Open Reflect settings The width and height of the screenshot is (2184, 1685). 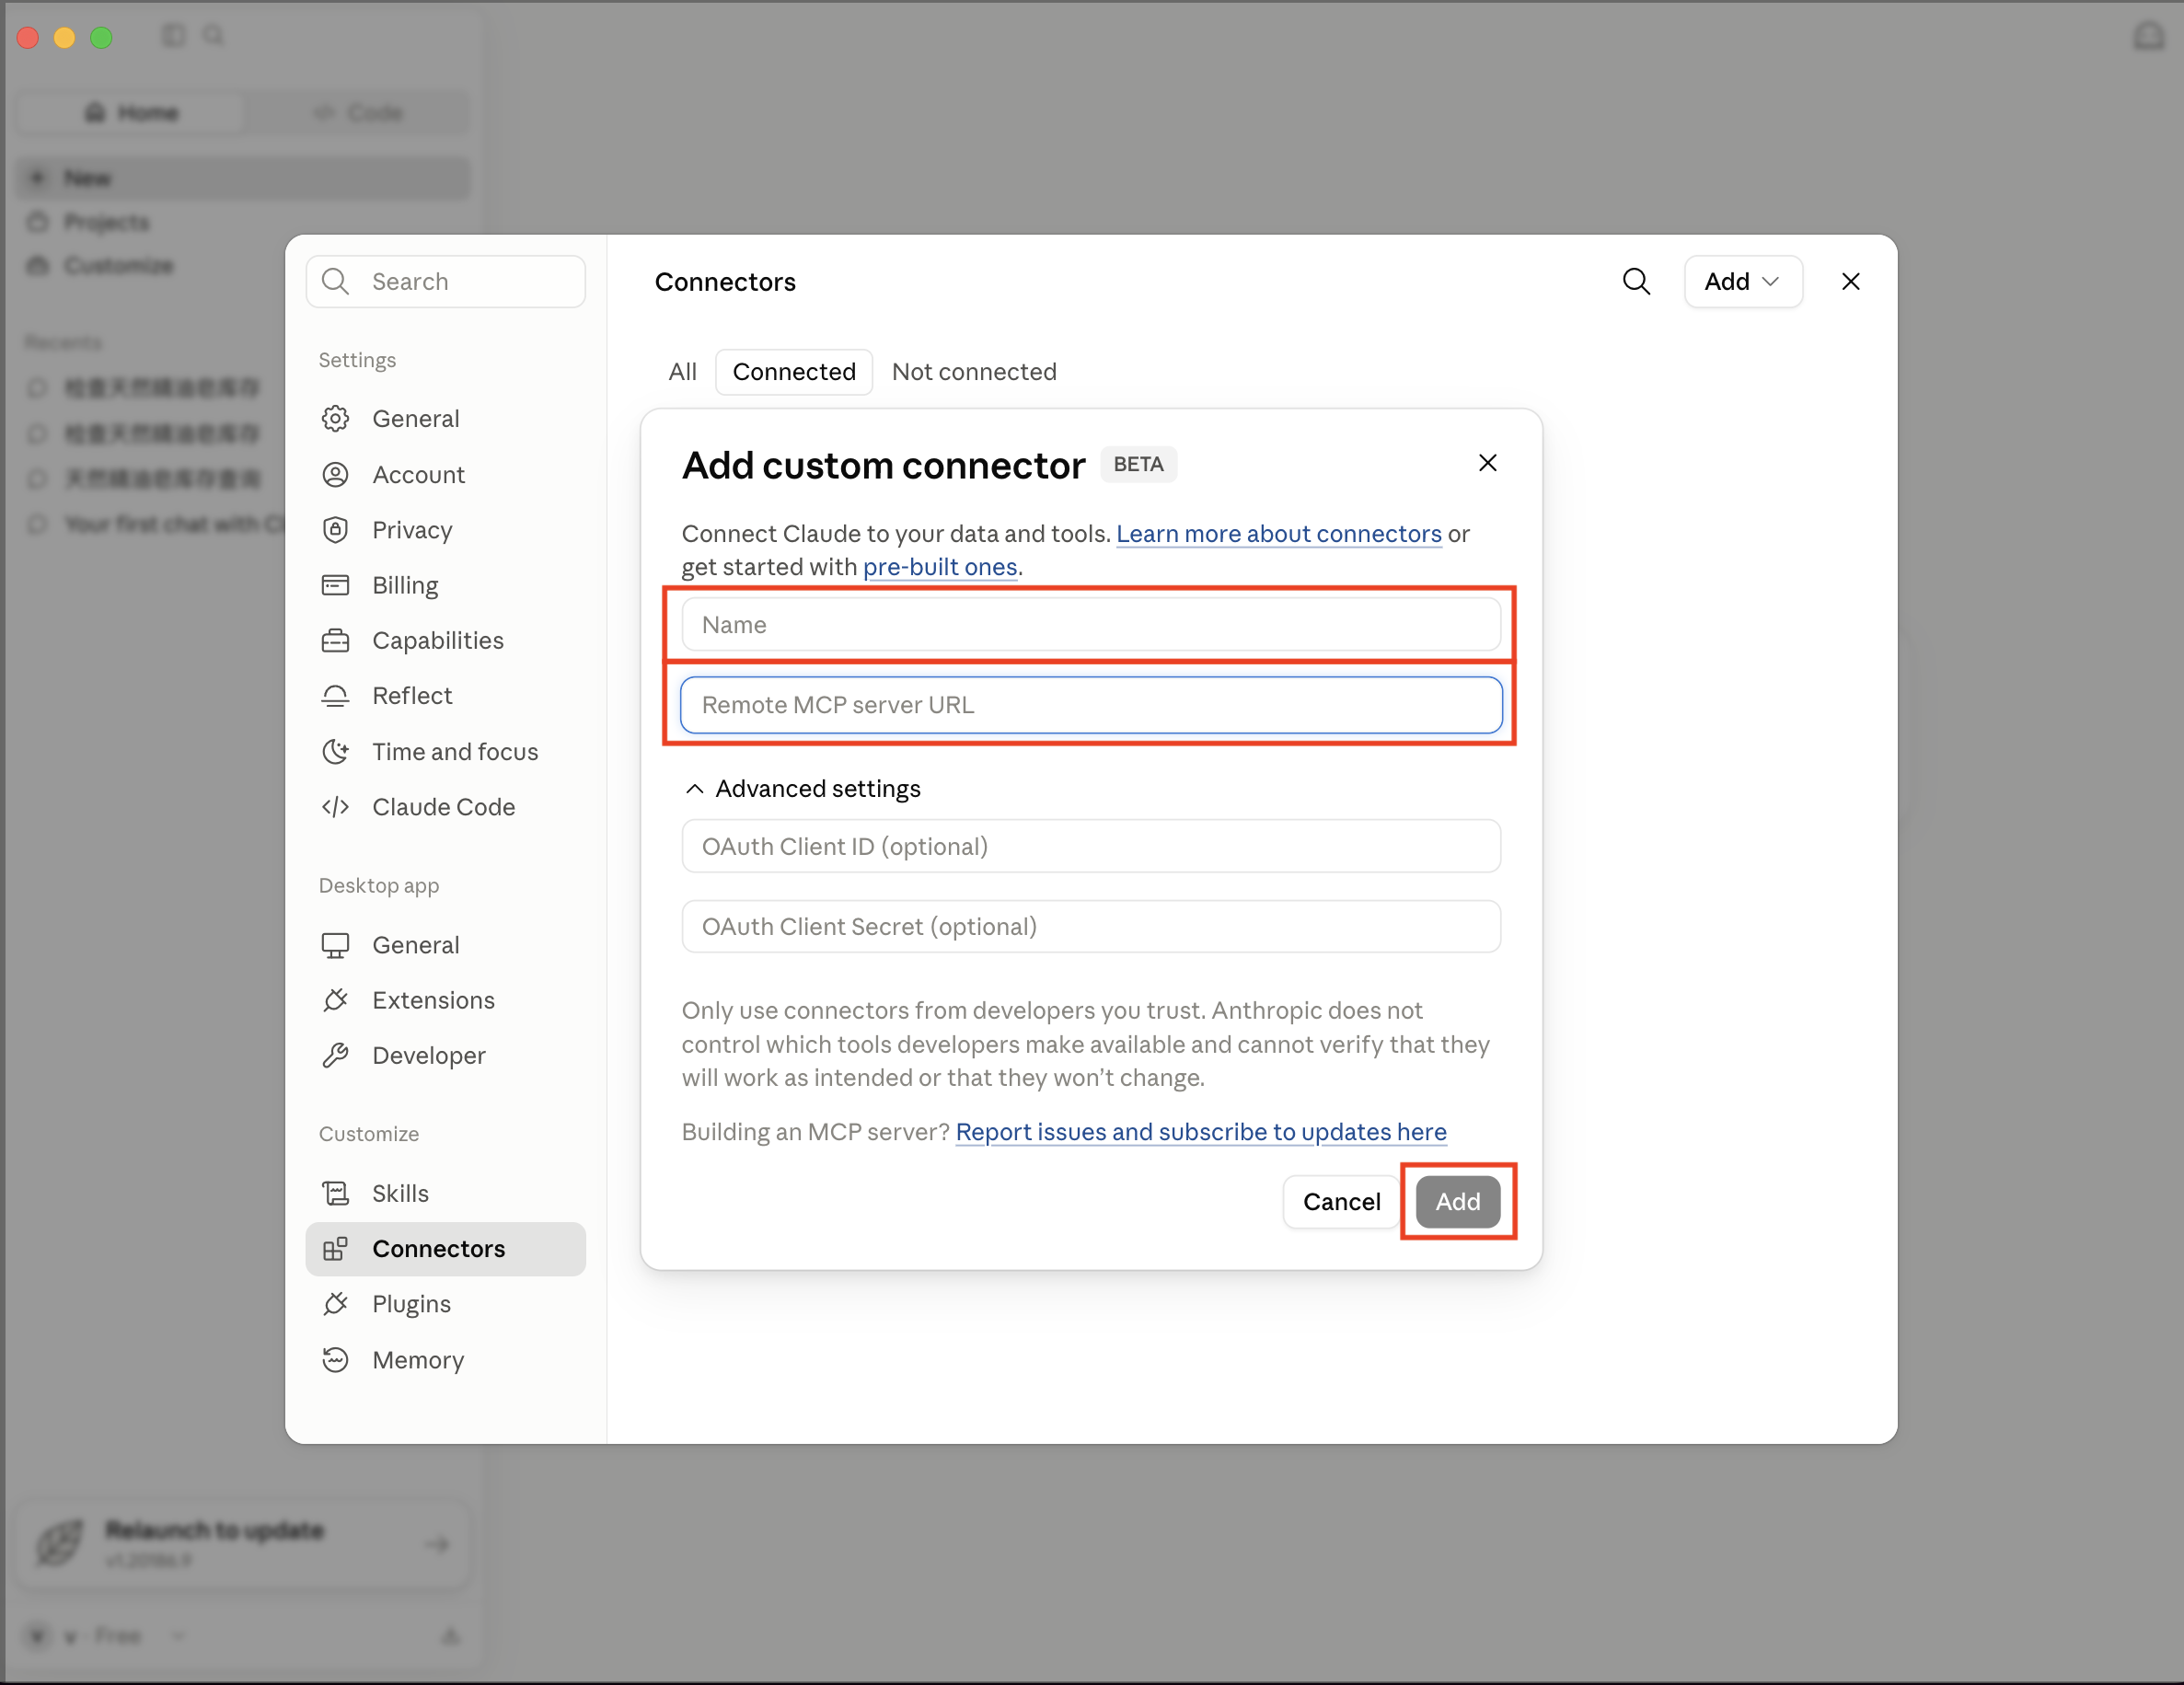pos(445,695)
